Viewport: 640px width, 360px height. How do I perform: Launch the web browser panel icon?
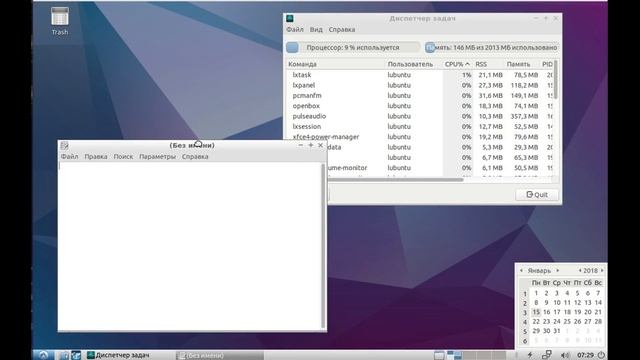pyautogui.click(x=76, y=356)
